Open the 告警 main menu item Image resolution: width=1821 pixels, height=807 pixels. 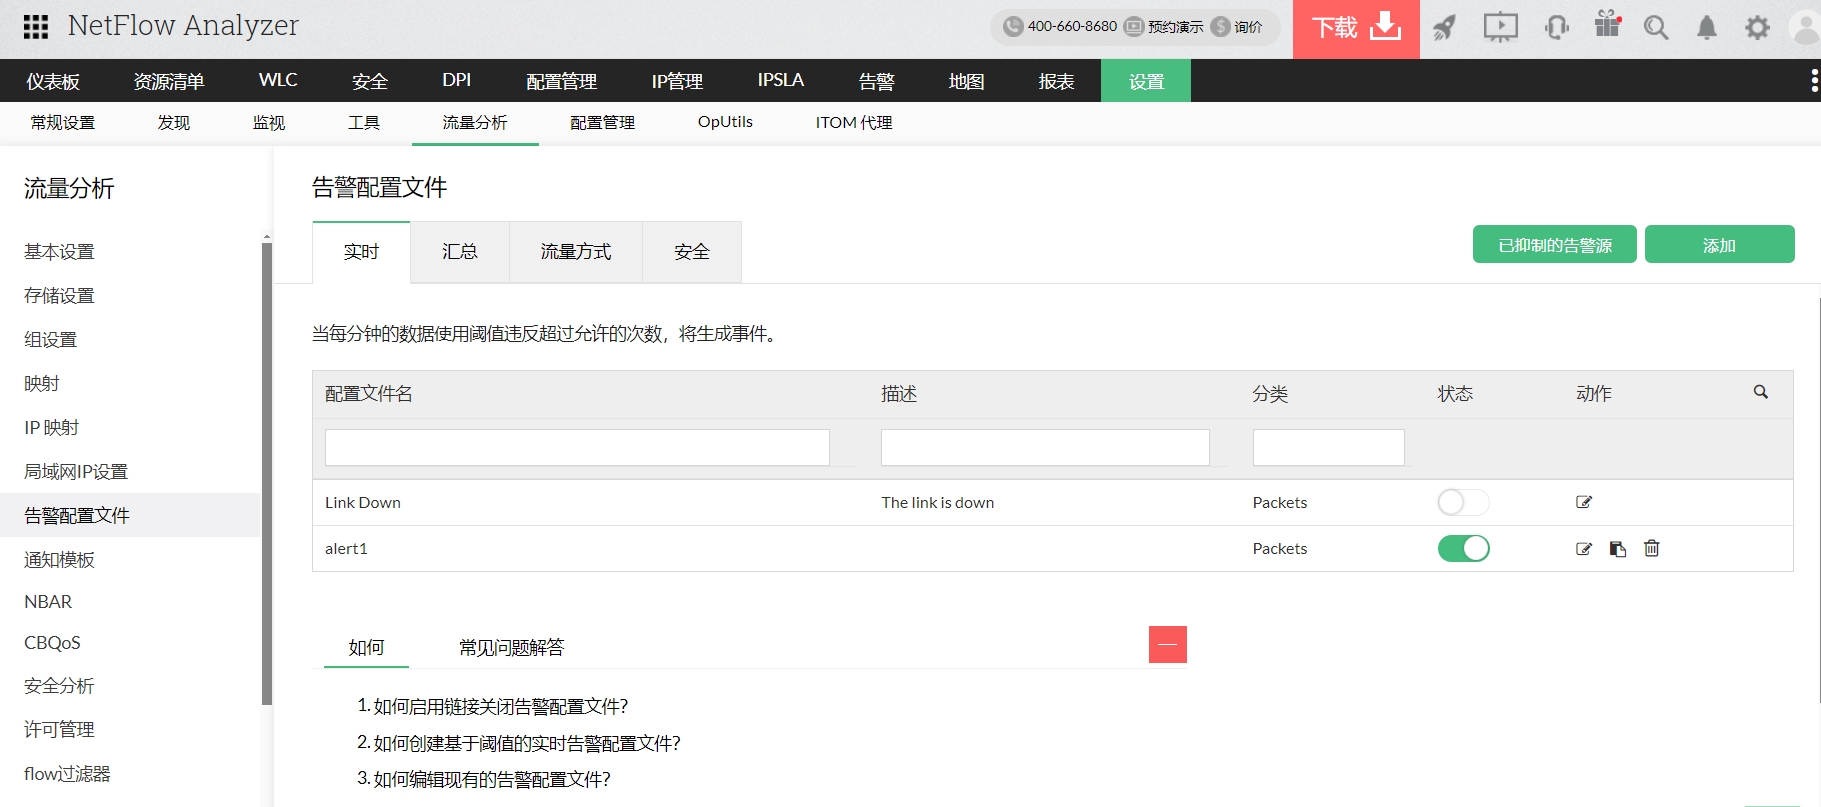(876, 81)
